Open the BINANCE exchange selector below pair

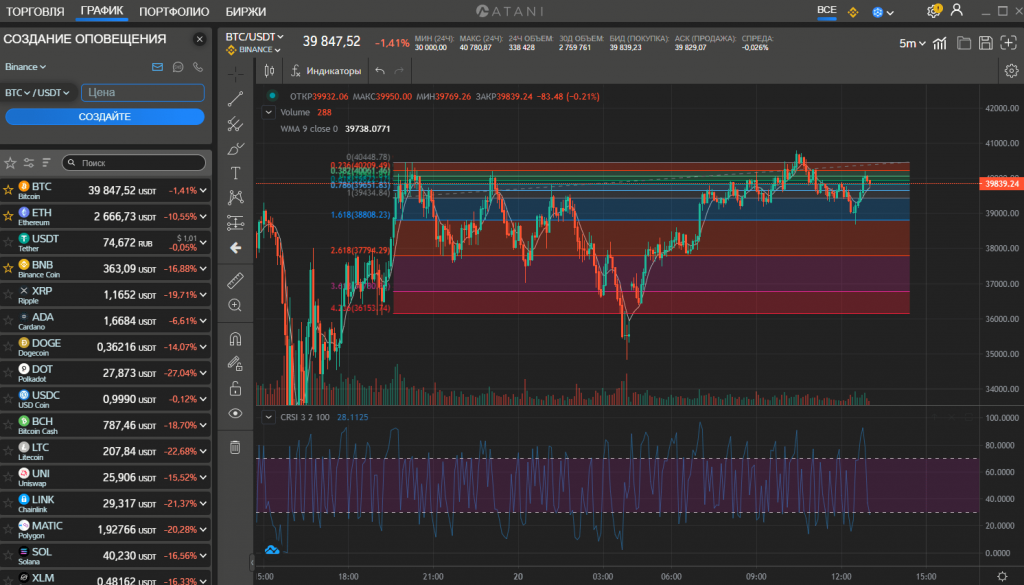click(x=253, y=50)
